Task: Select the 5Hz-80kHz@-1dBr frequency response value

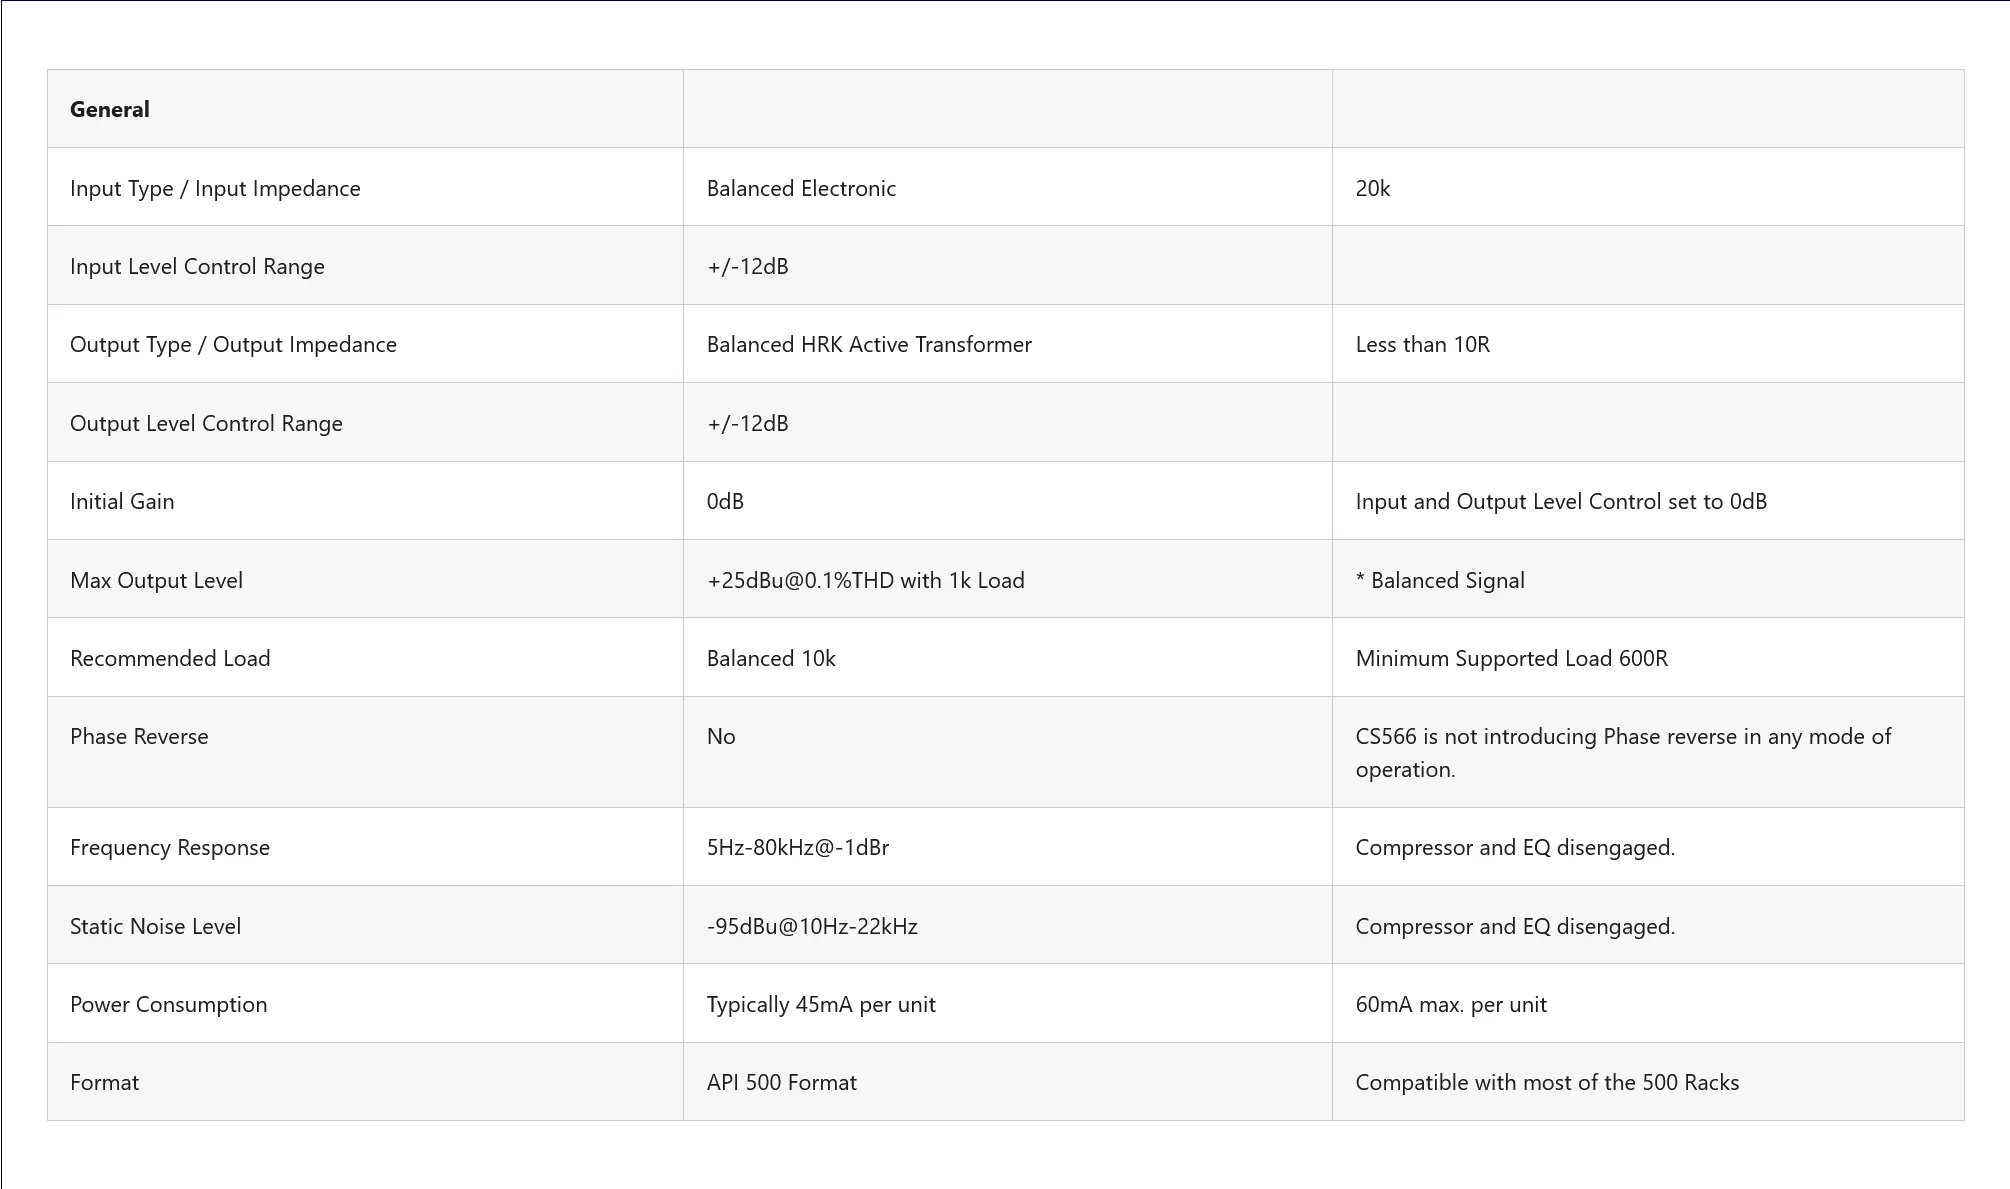Action: tap(797, 847)
